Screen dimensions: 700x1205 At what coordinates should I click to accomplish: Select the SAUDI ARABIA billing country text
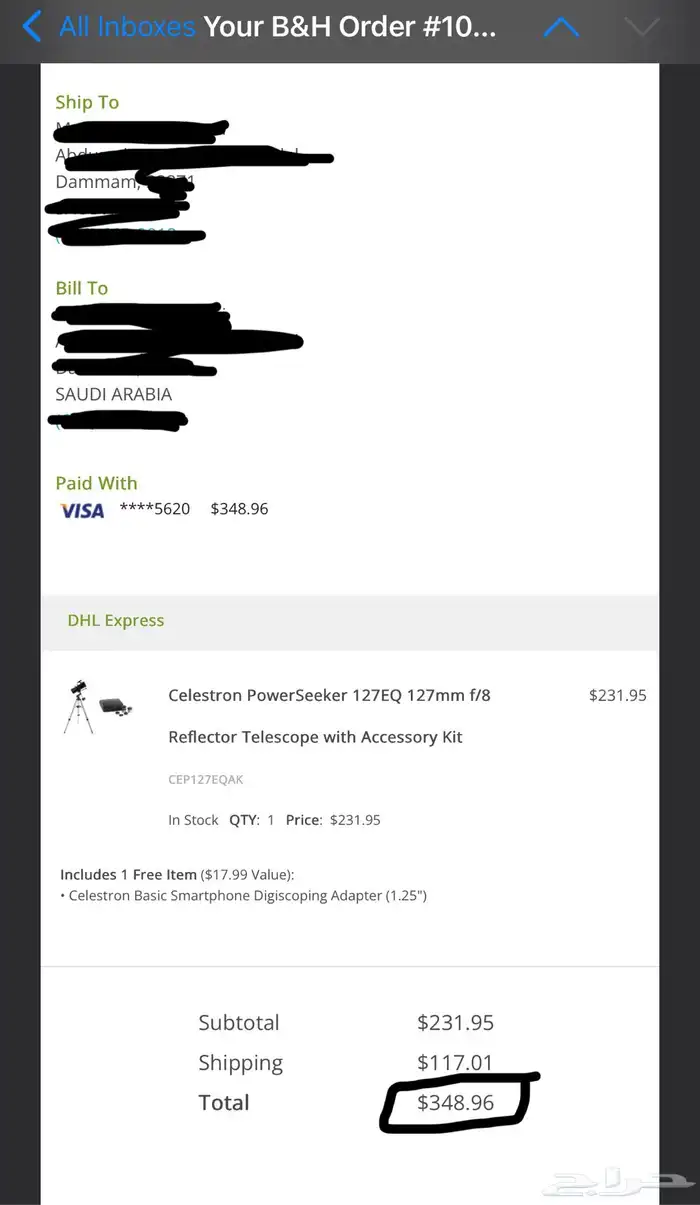coord(113,394)
